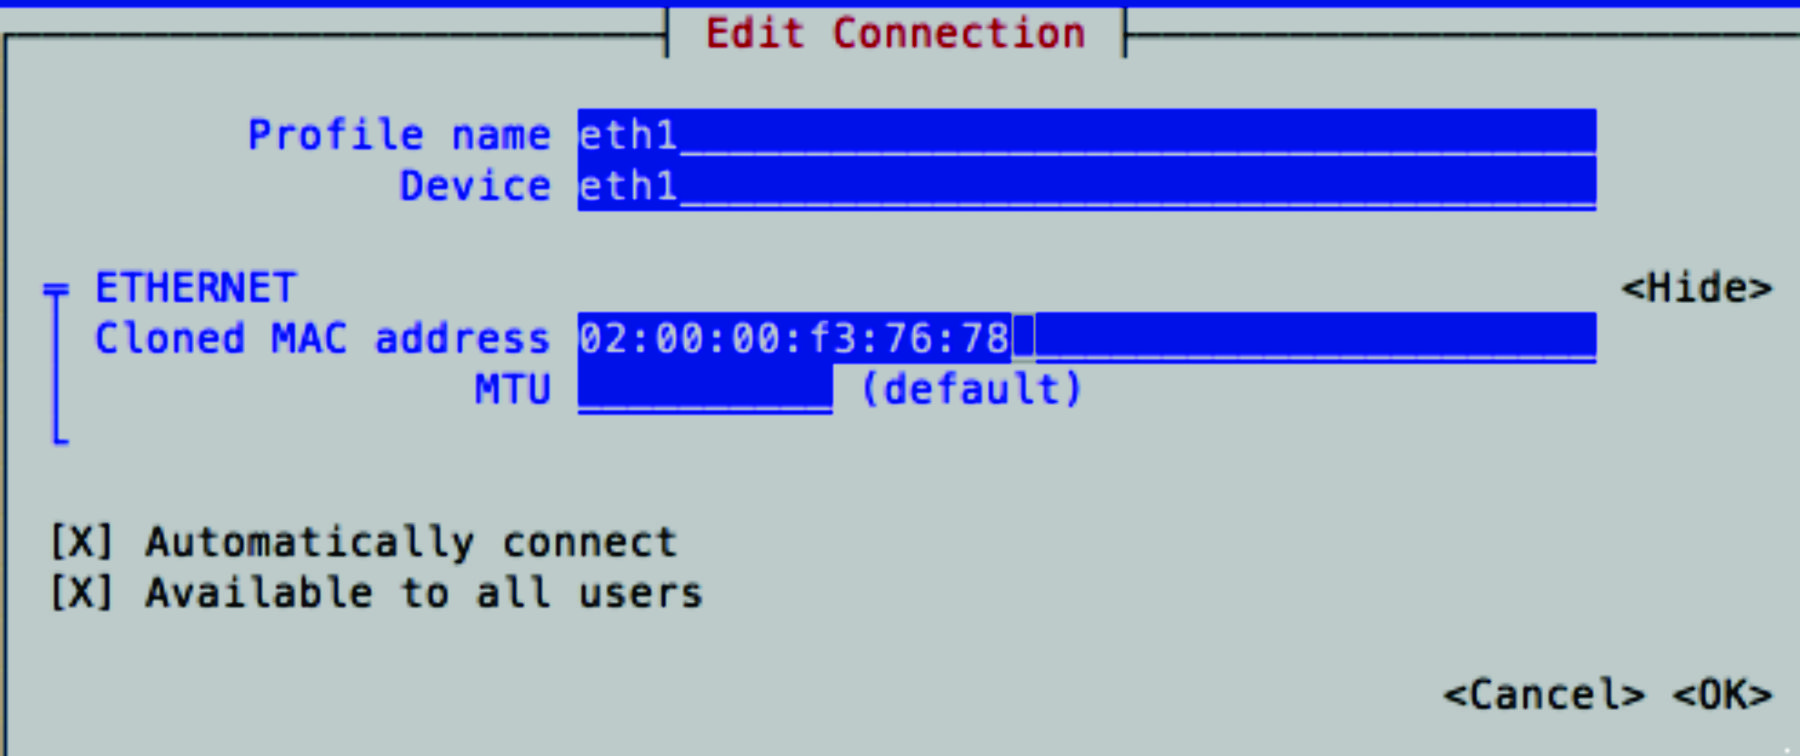Collapse the ETHERNET section via Hide

point(1697,287)
